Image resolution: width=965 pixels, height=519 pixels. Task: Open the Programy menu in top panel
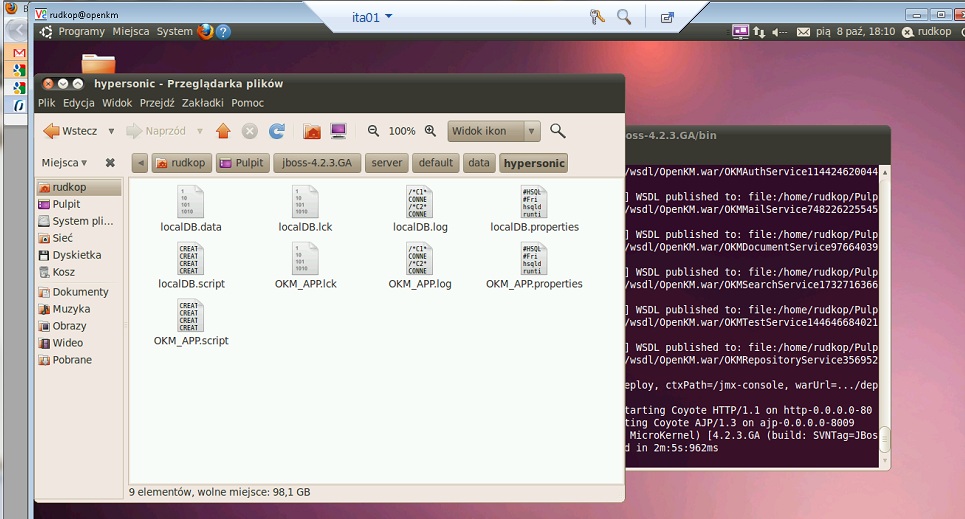click(81, 31)
